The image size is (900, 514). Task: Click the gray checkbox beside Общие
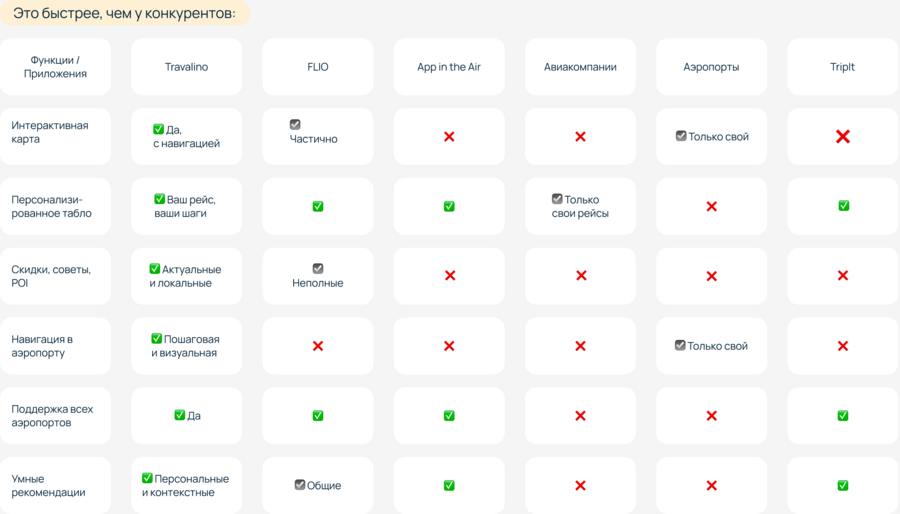pyautogui.click(x=300, y=485)
